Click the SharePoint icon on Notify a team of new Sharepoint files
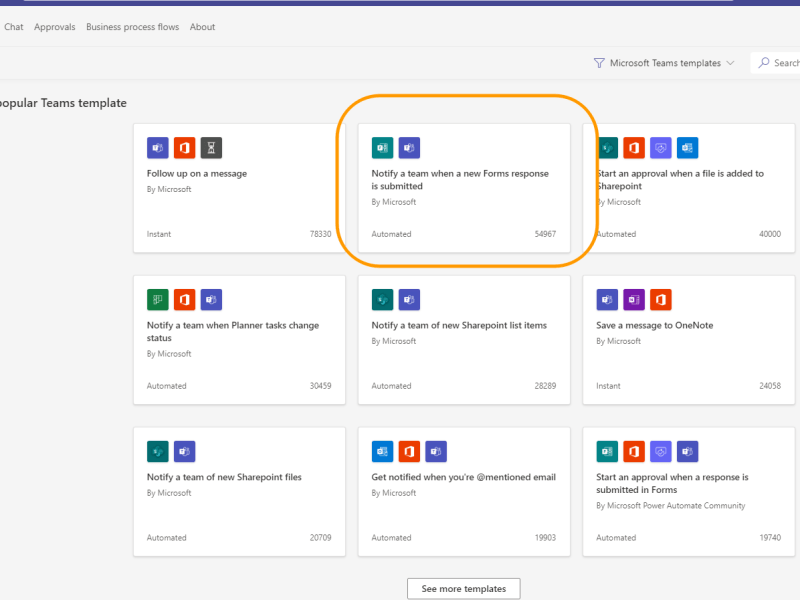Viewport: 800px width, 600px height. tap(157, 451)
